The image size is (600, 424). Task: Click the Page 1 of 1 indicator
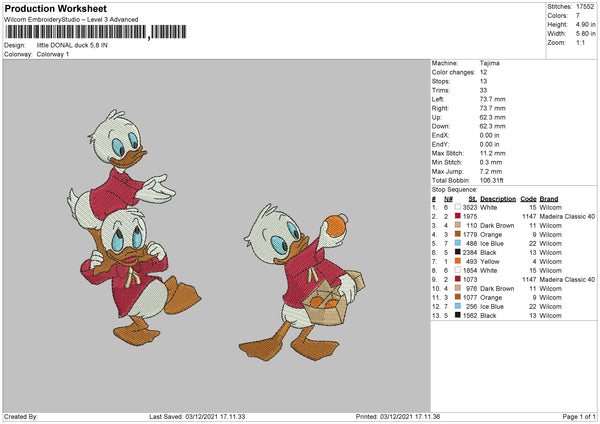579,416
